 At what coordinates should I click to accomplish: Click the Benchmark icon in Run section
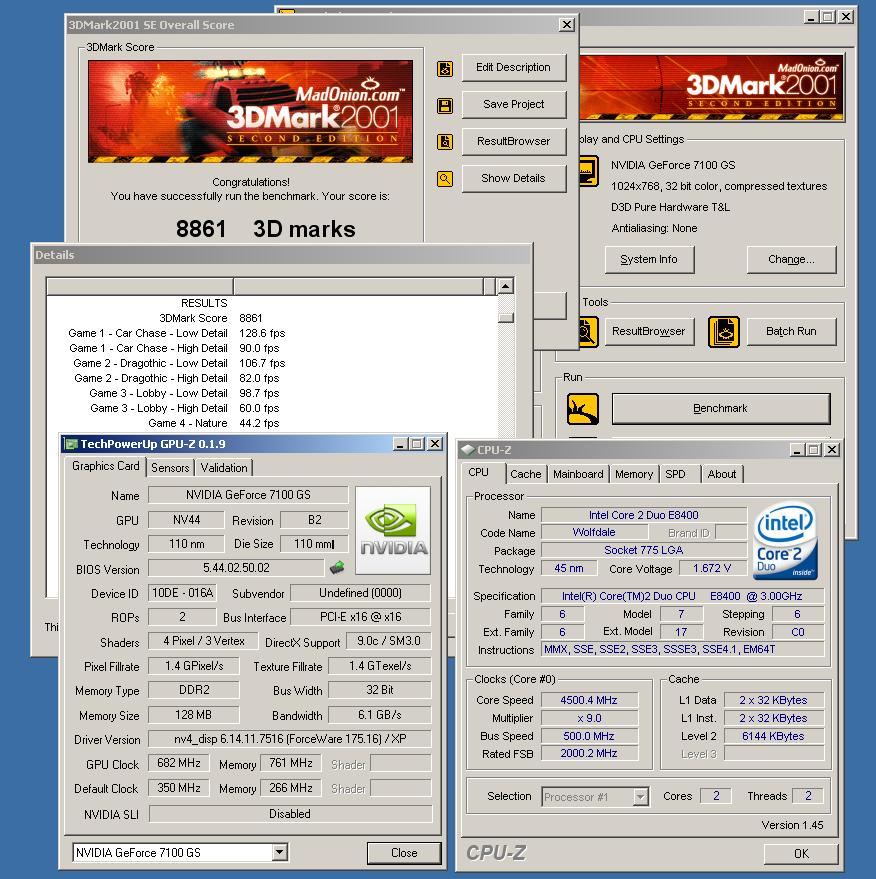click(583, 409)
